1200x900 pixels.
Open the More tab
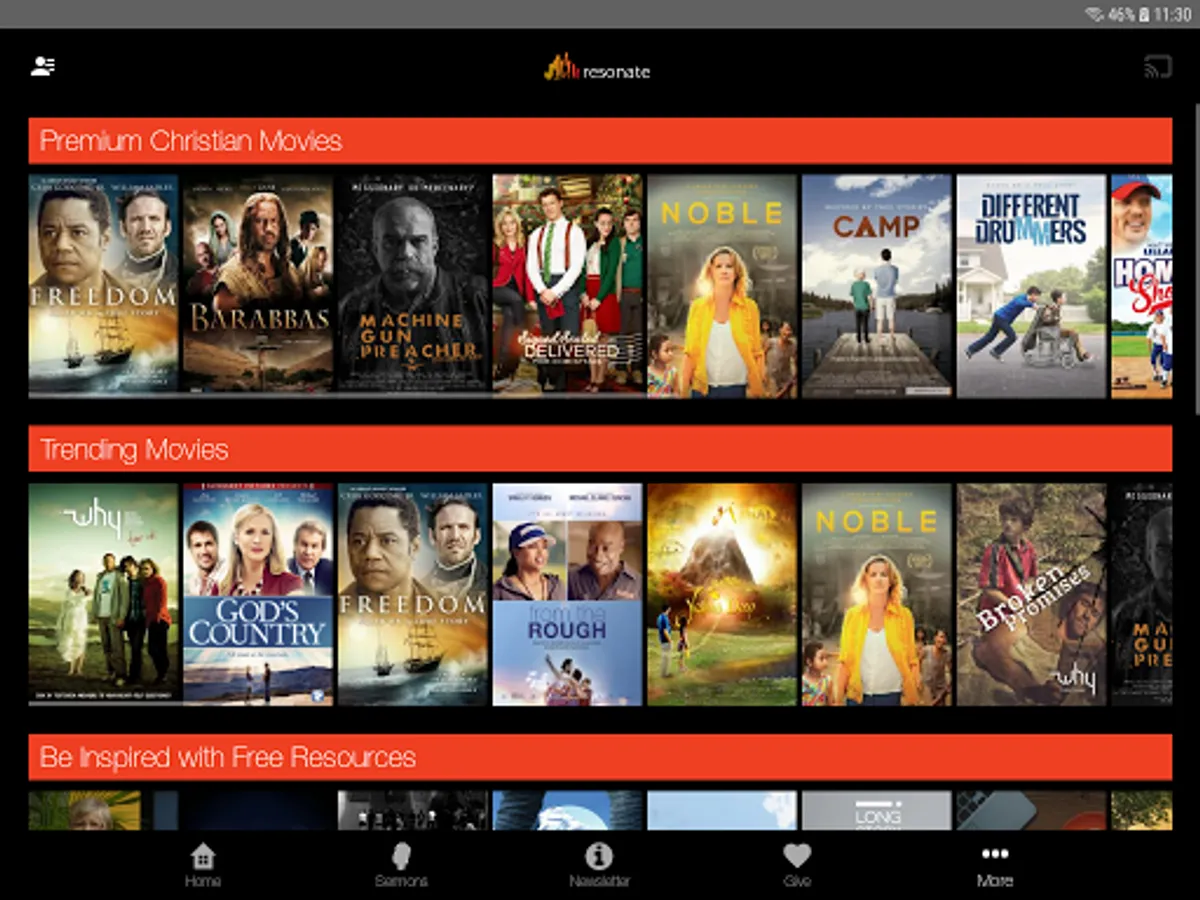pos(995,865)
